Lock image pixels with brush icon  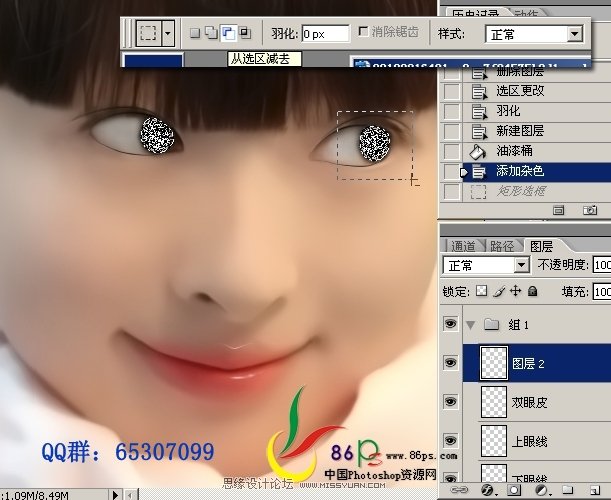click(499, 291)
